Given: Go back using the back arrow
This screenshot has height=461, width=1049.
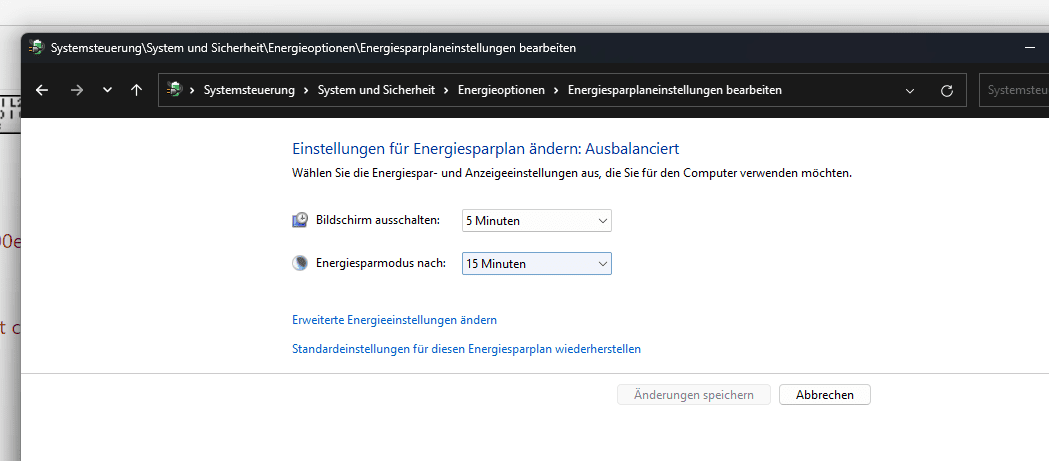Looking at the screenshot, I should click(x=42, y=90).
